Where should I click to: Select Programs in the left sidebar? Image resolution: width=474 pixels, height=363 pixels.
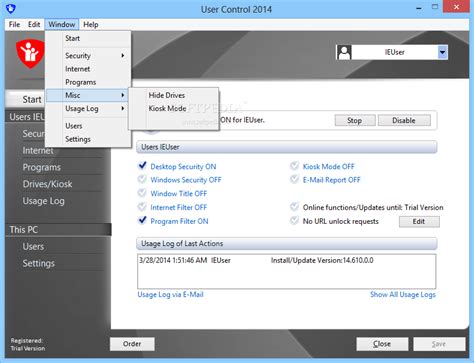point(42,167)
